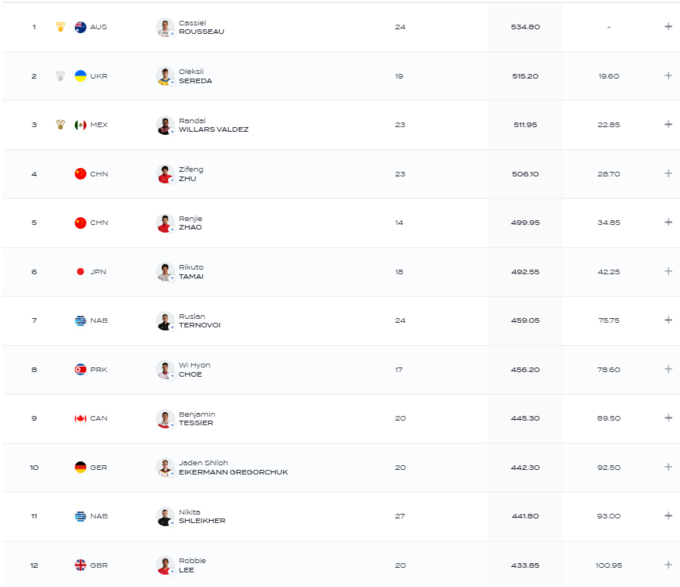Click the Australia flag icon
The height and width of the screenshot is (587, 680).
(x=80, y=27)
